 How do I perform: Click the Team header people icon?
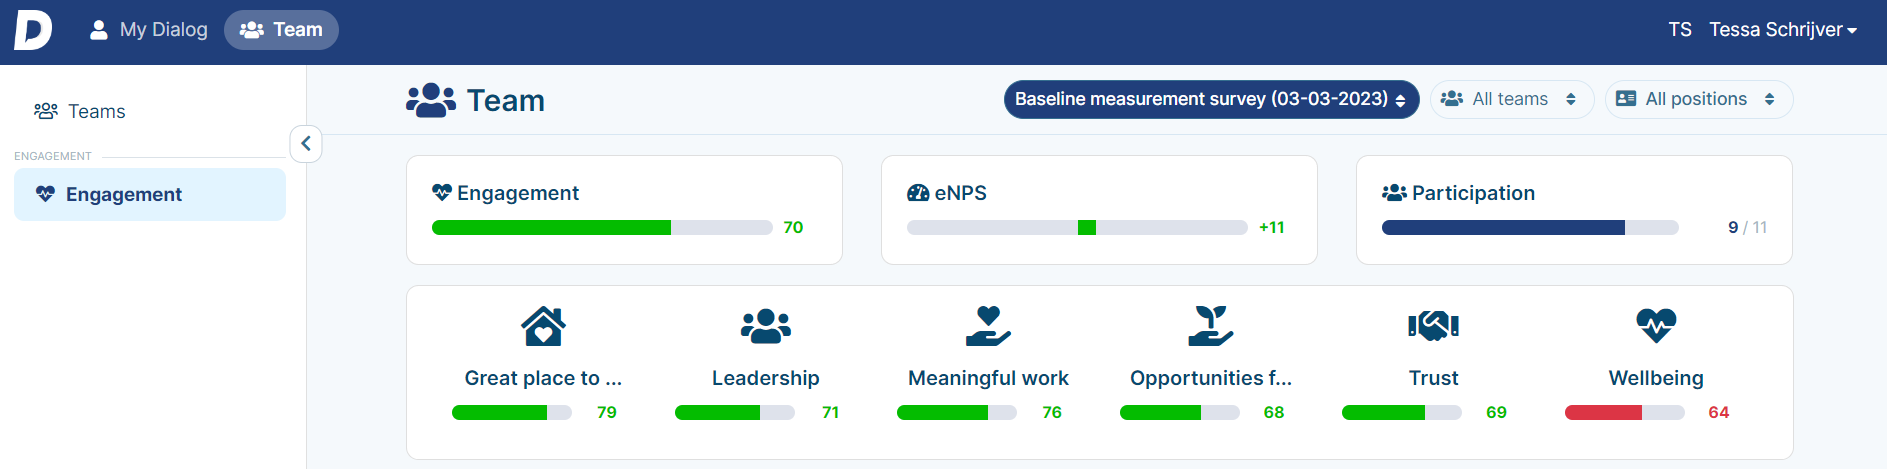(x=431, y=100)
